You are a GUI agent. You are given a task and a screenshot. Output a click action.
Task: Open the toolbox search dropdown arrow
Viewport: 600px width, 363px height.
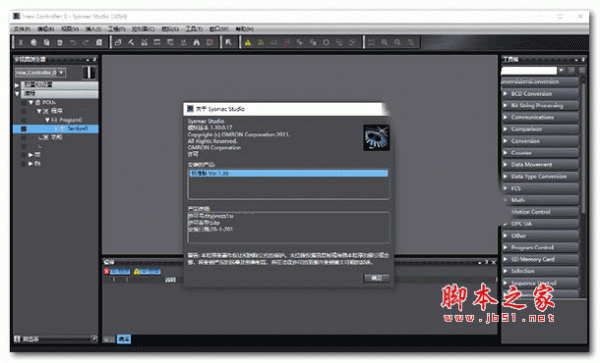pyautogui.click(x=561, y=70)
